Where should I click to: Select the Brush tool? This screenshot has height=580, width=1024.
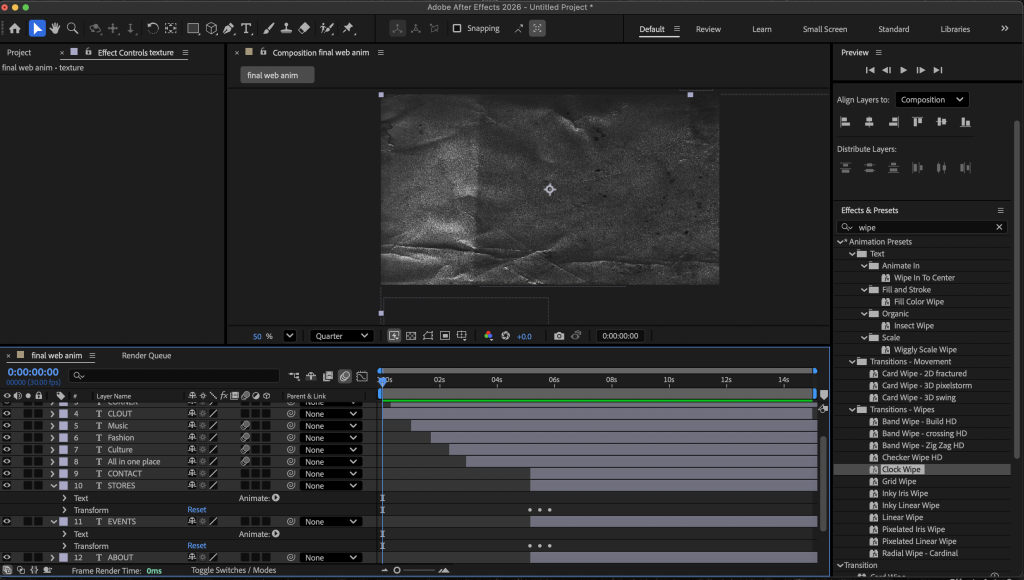[268, 28]
